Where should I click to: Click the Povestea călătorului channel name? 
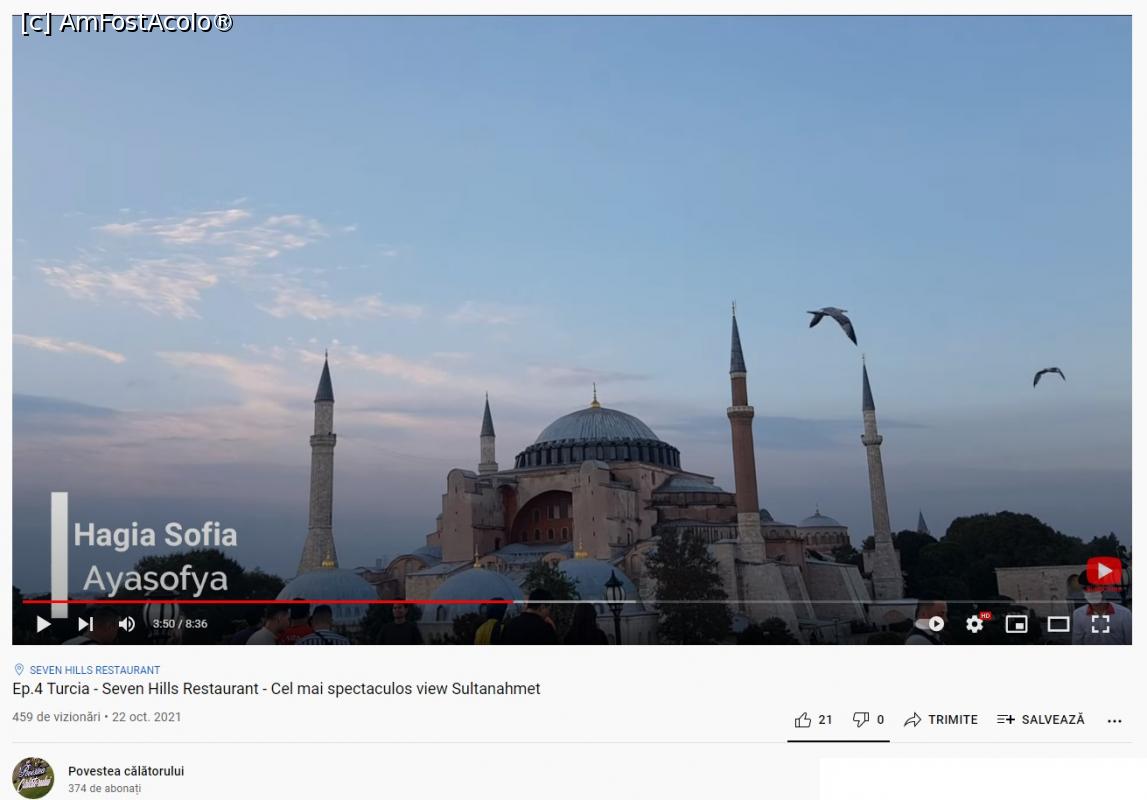pyautogui.click(x=126, y=771)
